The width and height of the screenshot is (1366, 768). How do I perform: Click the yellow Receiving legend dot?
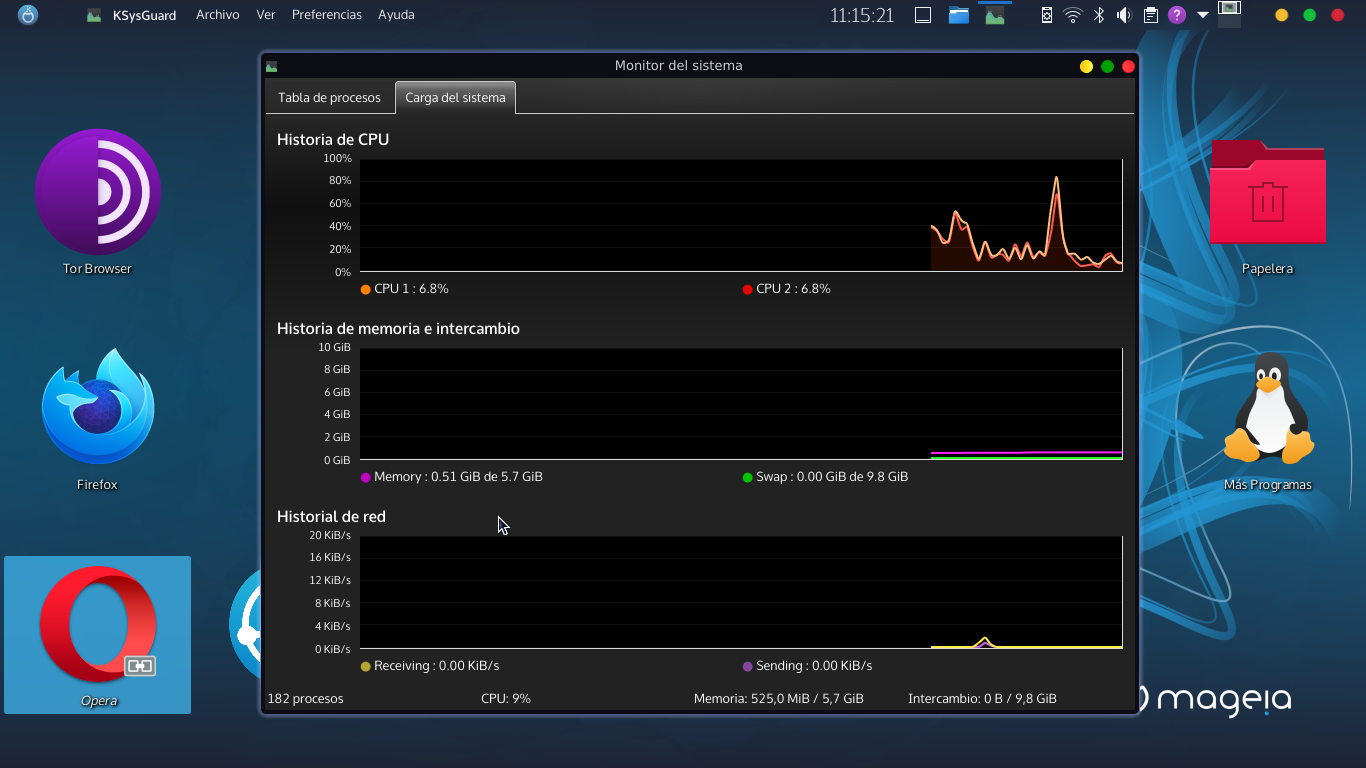point(366,667)
